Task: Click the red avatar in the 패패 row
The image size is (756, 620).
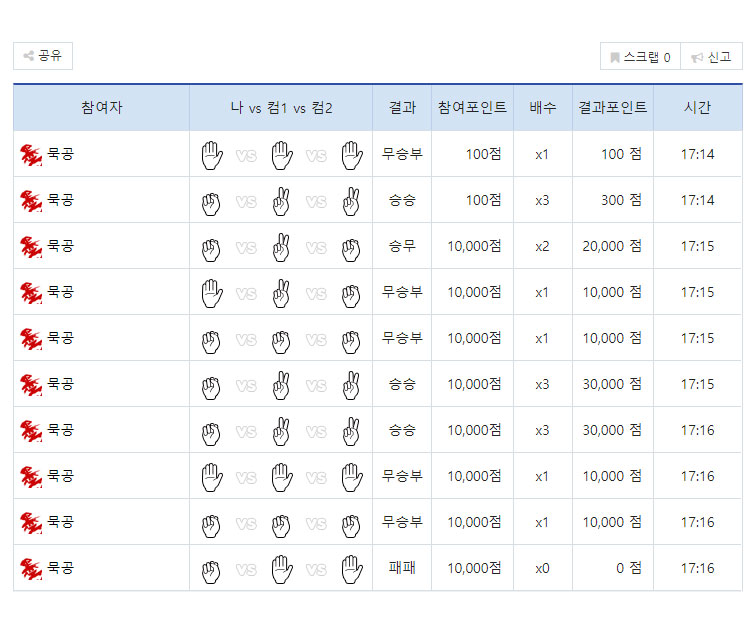Action: tap(30, 568)
